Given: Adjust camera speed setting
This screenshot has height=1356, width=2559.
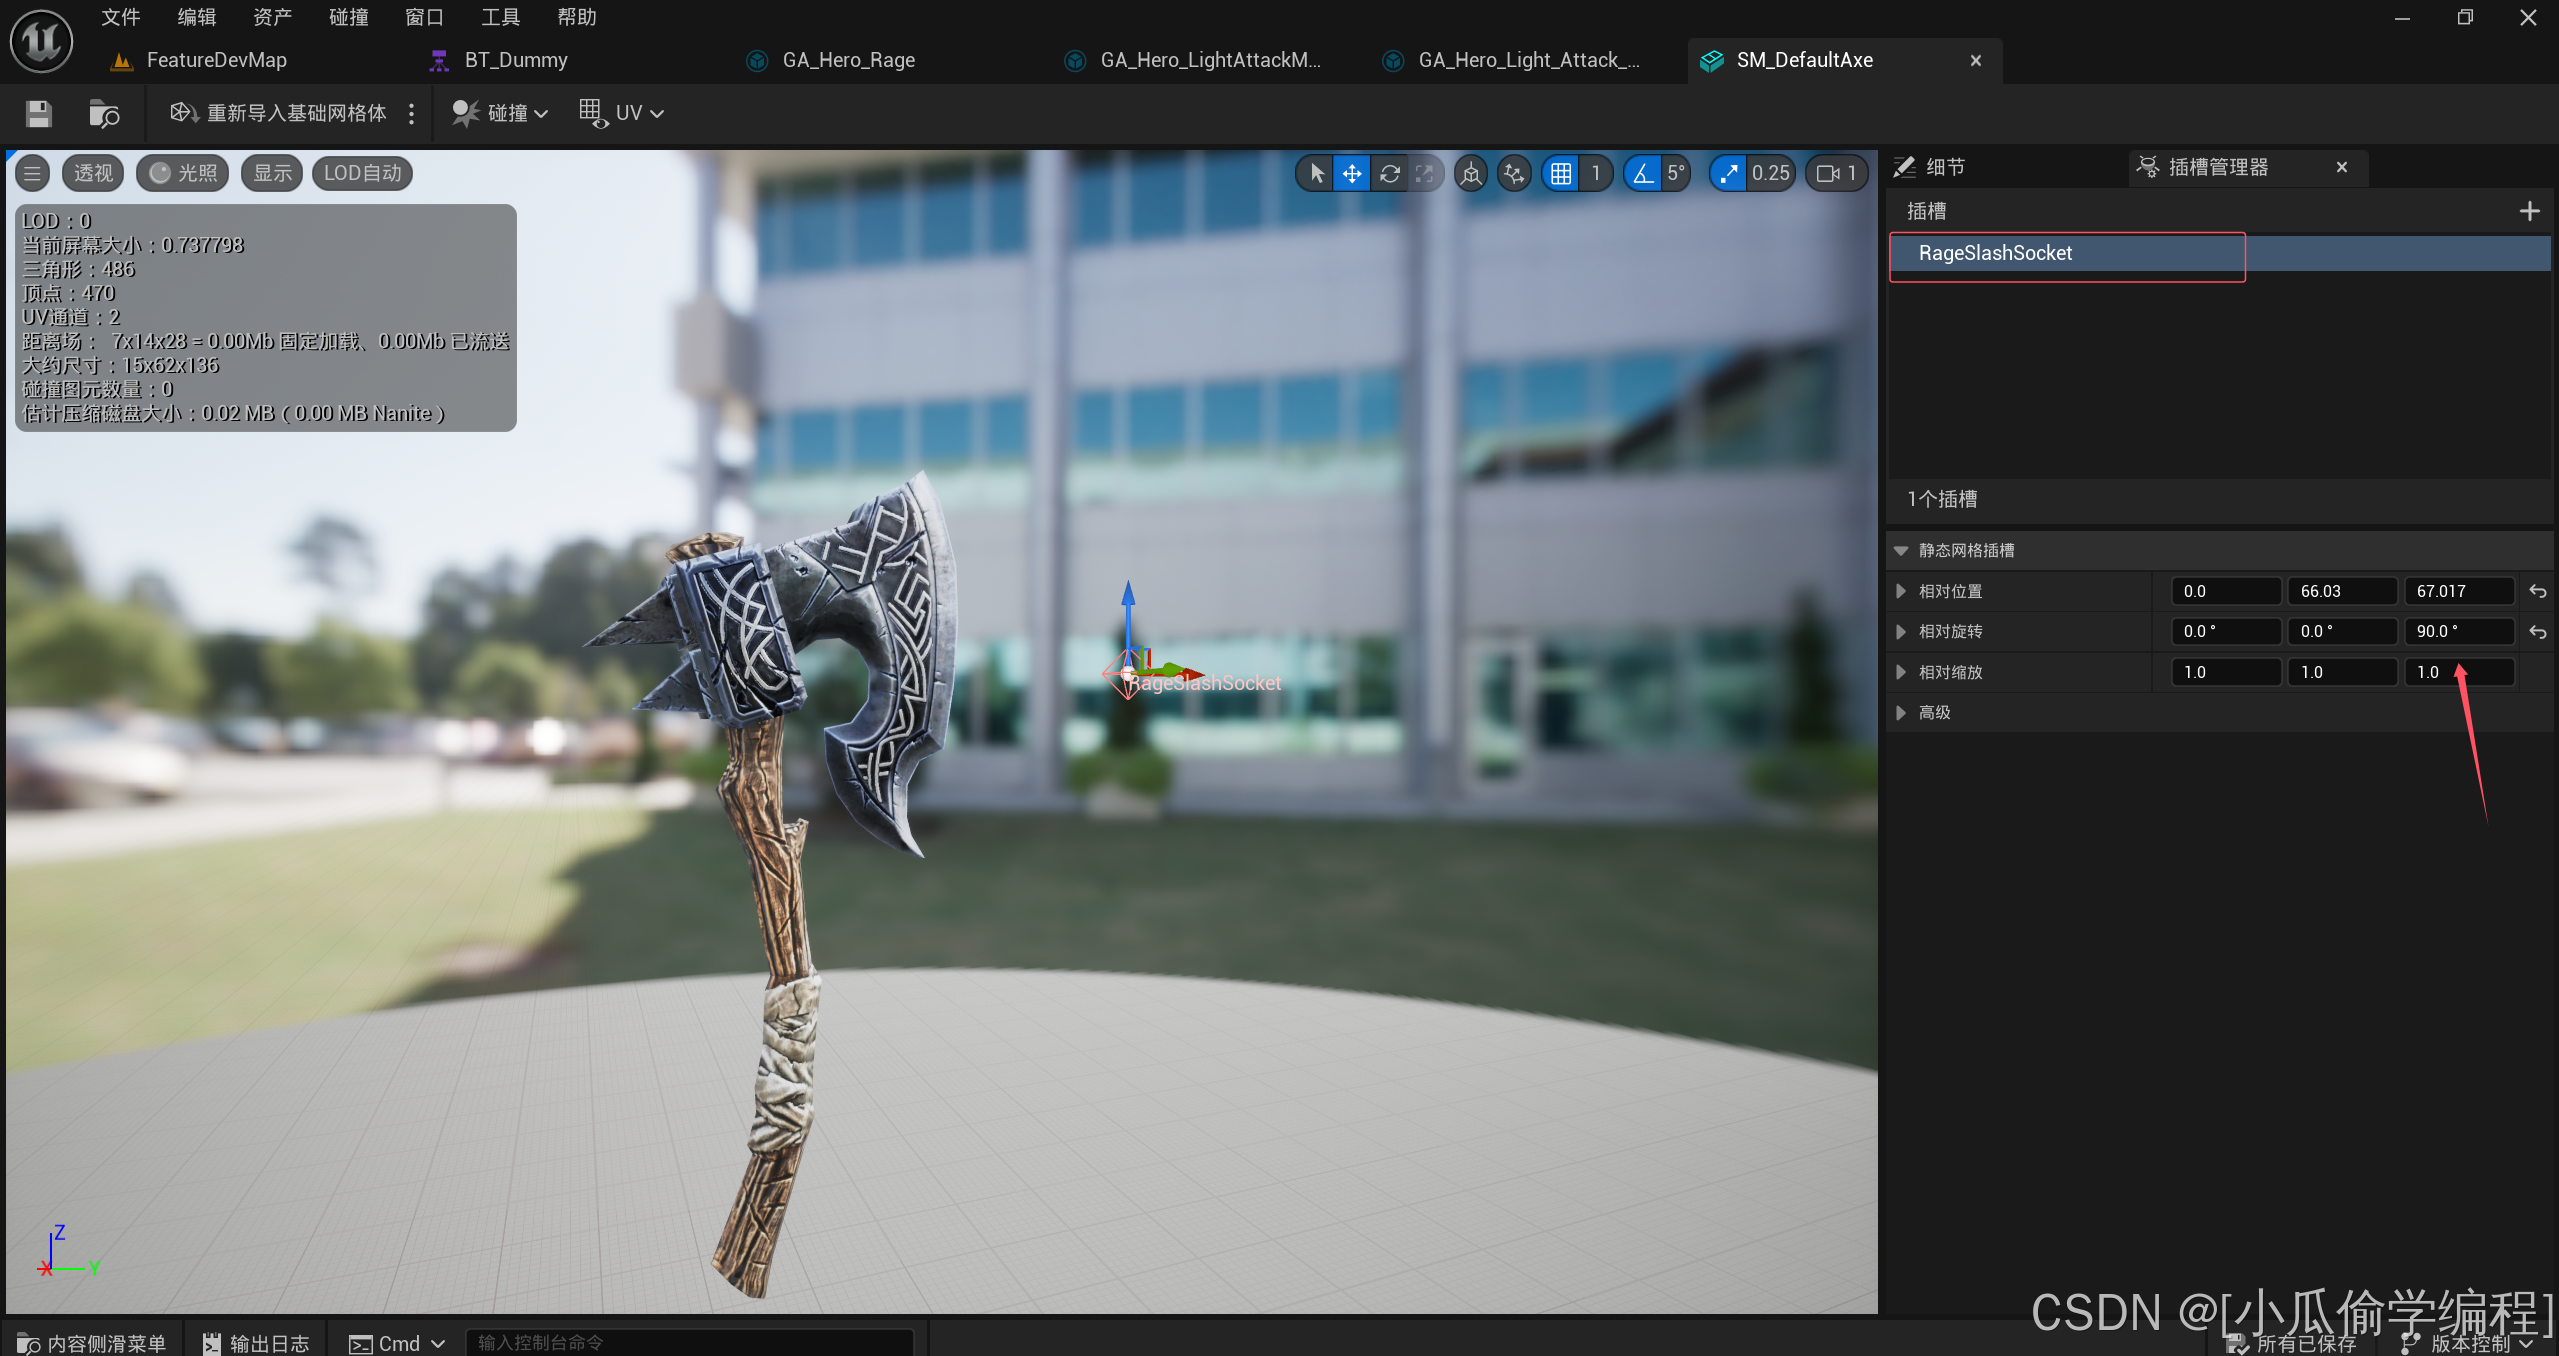Looking at the screenshot, I should [1836, 173].
